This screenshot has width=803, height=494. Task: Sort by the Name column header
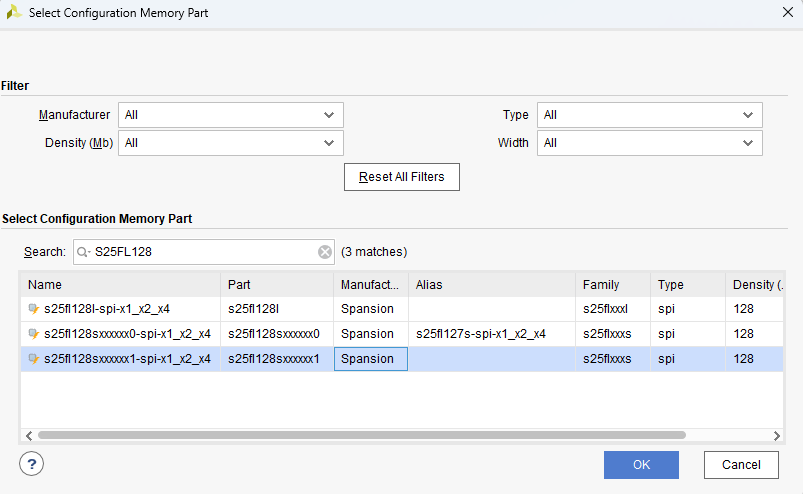point(120,285)
